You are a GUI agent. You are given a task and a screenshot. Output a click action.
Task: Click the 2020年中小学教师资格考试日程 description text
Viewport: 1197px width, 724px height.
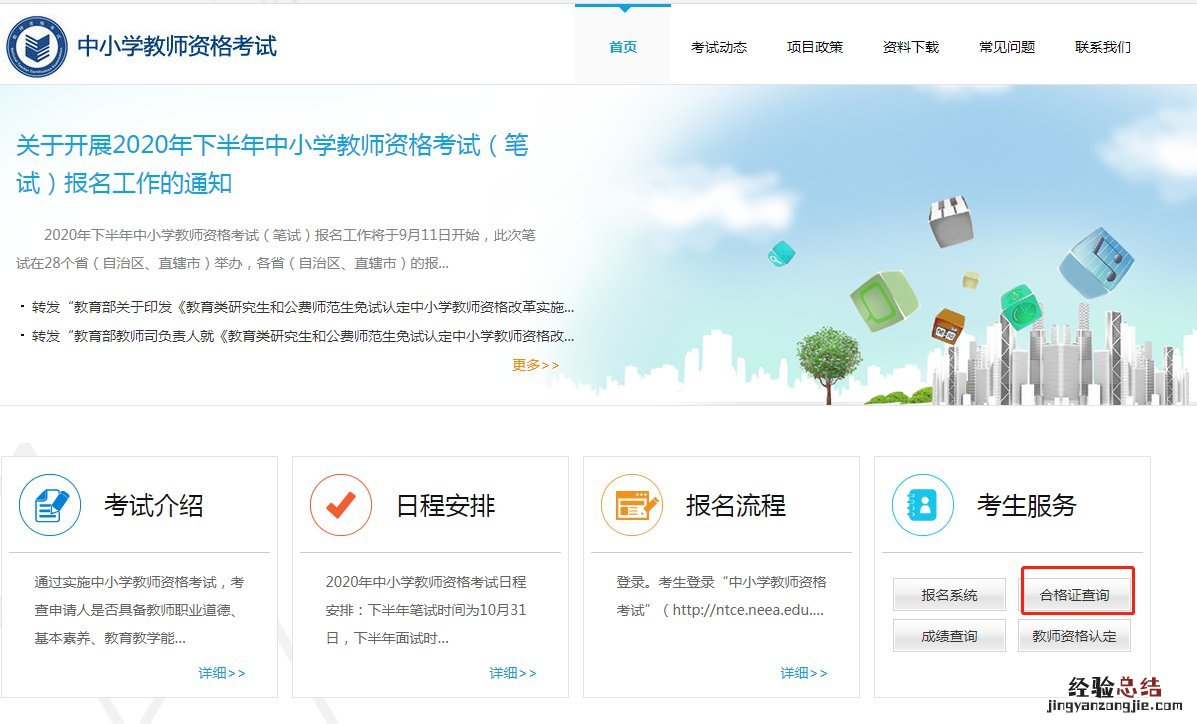point(426,610)
